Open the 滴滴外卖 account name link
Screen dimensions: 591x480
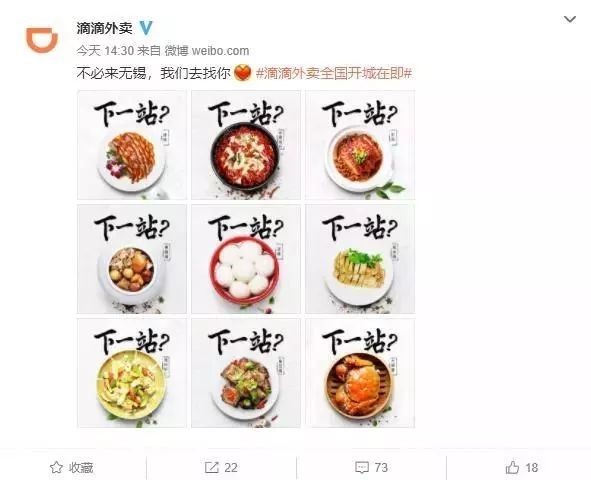(104, 28)
